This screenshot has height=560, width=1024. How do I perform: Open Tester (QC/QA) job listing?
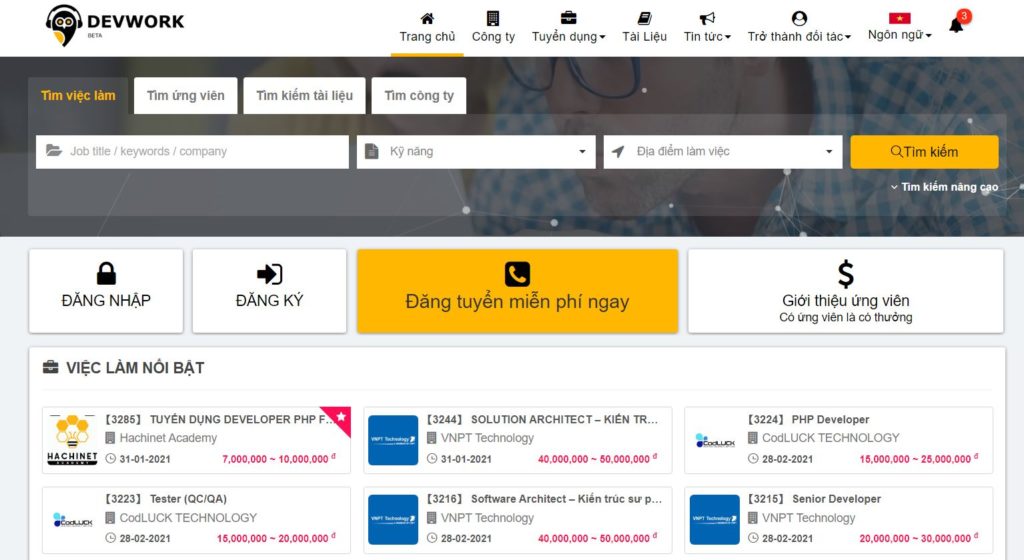166,499
